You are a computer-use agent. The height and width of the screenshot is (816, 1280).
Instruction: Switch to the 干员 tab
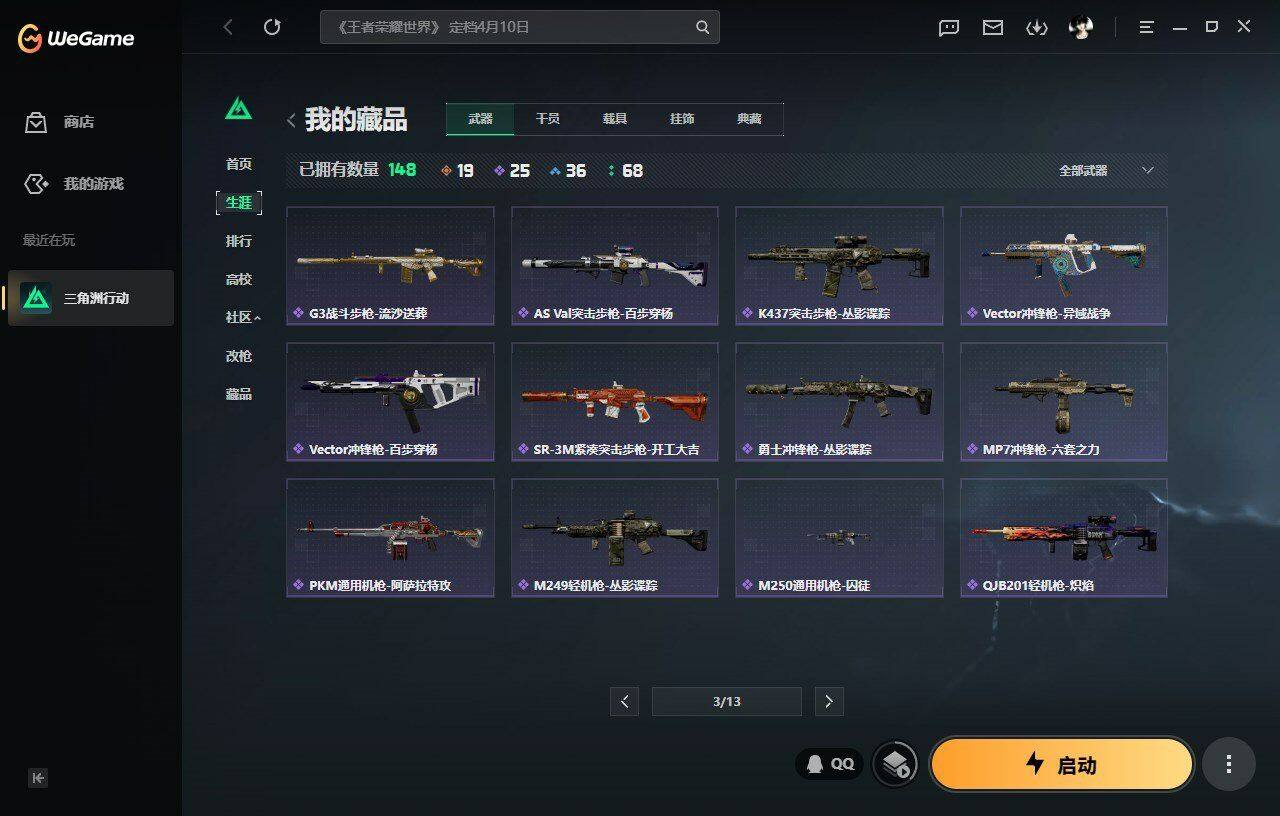pos(548,119)
